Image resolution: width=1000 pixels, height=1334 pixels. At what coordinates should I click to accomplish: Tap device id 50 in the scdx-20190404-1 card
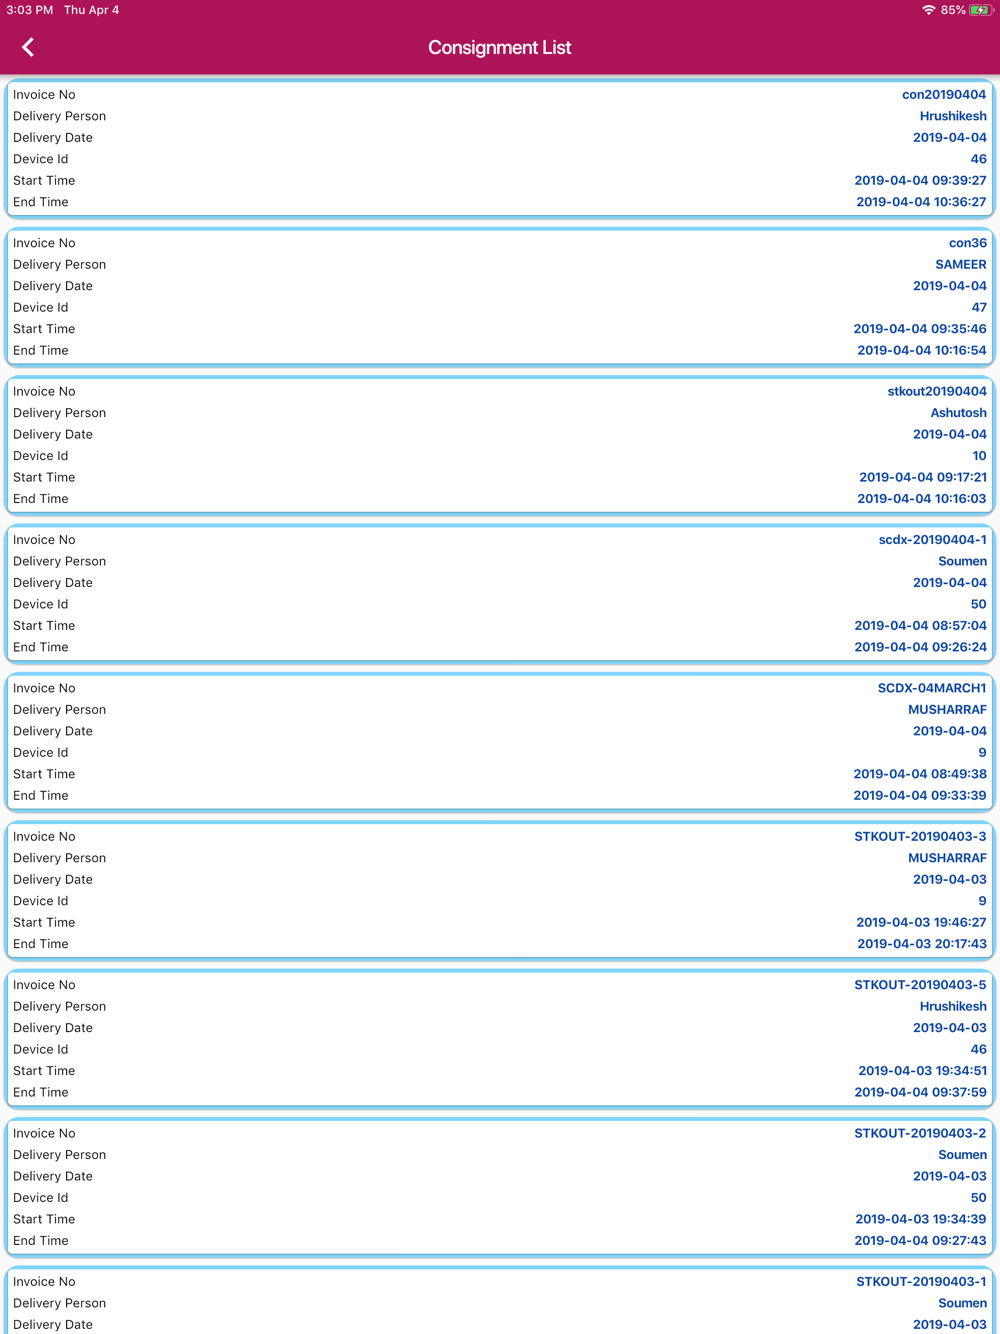(979, 604)
